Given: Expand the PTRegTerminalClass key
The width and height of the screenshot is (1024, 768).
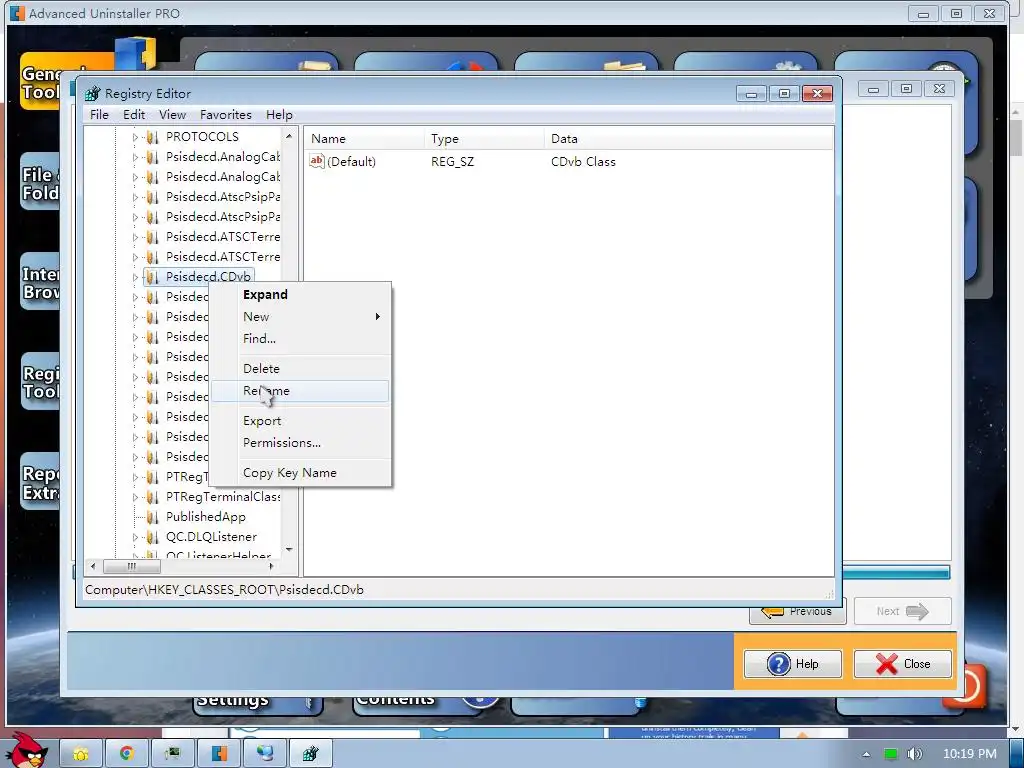Looking at the screenshot, I should pos(135,497).
